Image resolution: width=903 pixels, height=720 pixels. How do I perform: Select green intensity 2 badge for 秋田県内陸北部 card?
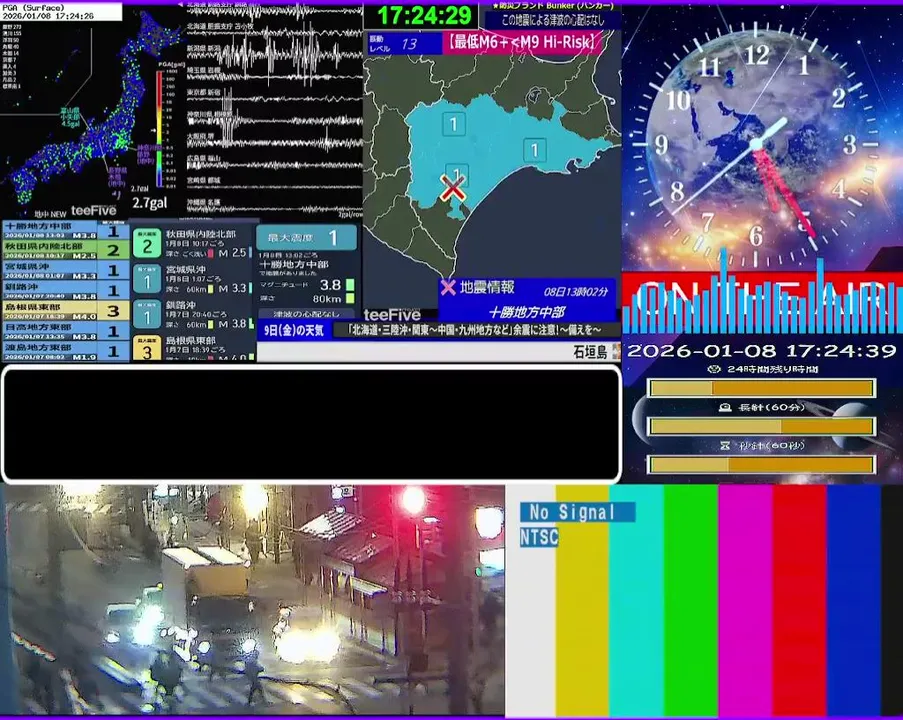(147, 243)
